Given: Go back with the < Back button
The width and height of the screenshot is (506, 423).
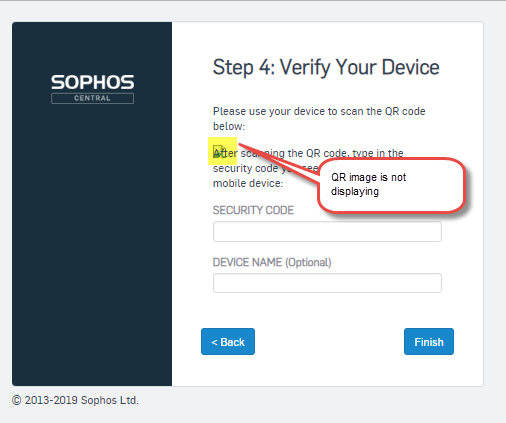Looking at the screenshot, I should (228, 342).
